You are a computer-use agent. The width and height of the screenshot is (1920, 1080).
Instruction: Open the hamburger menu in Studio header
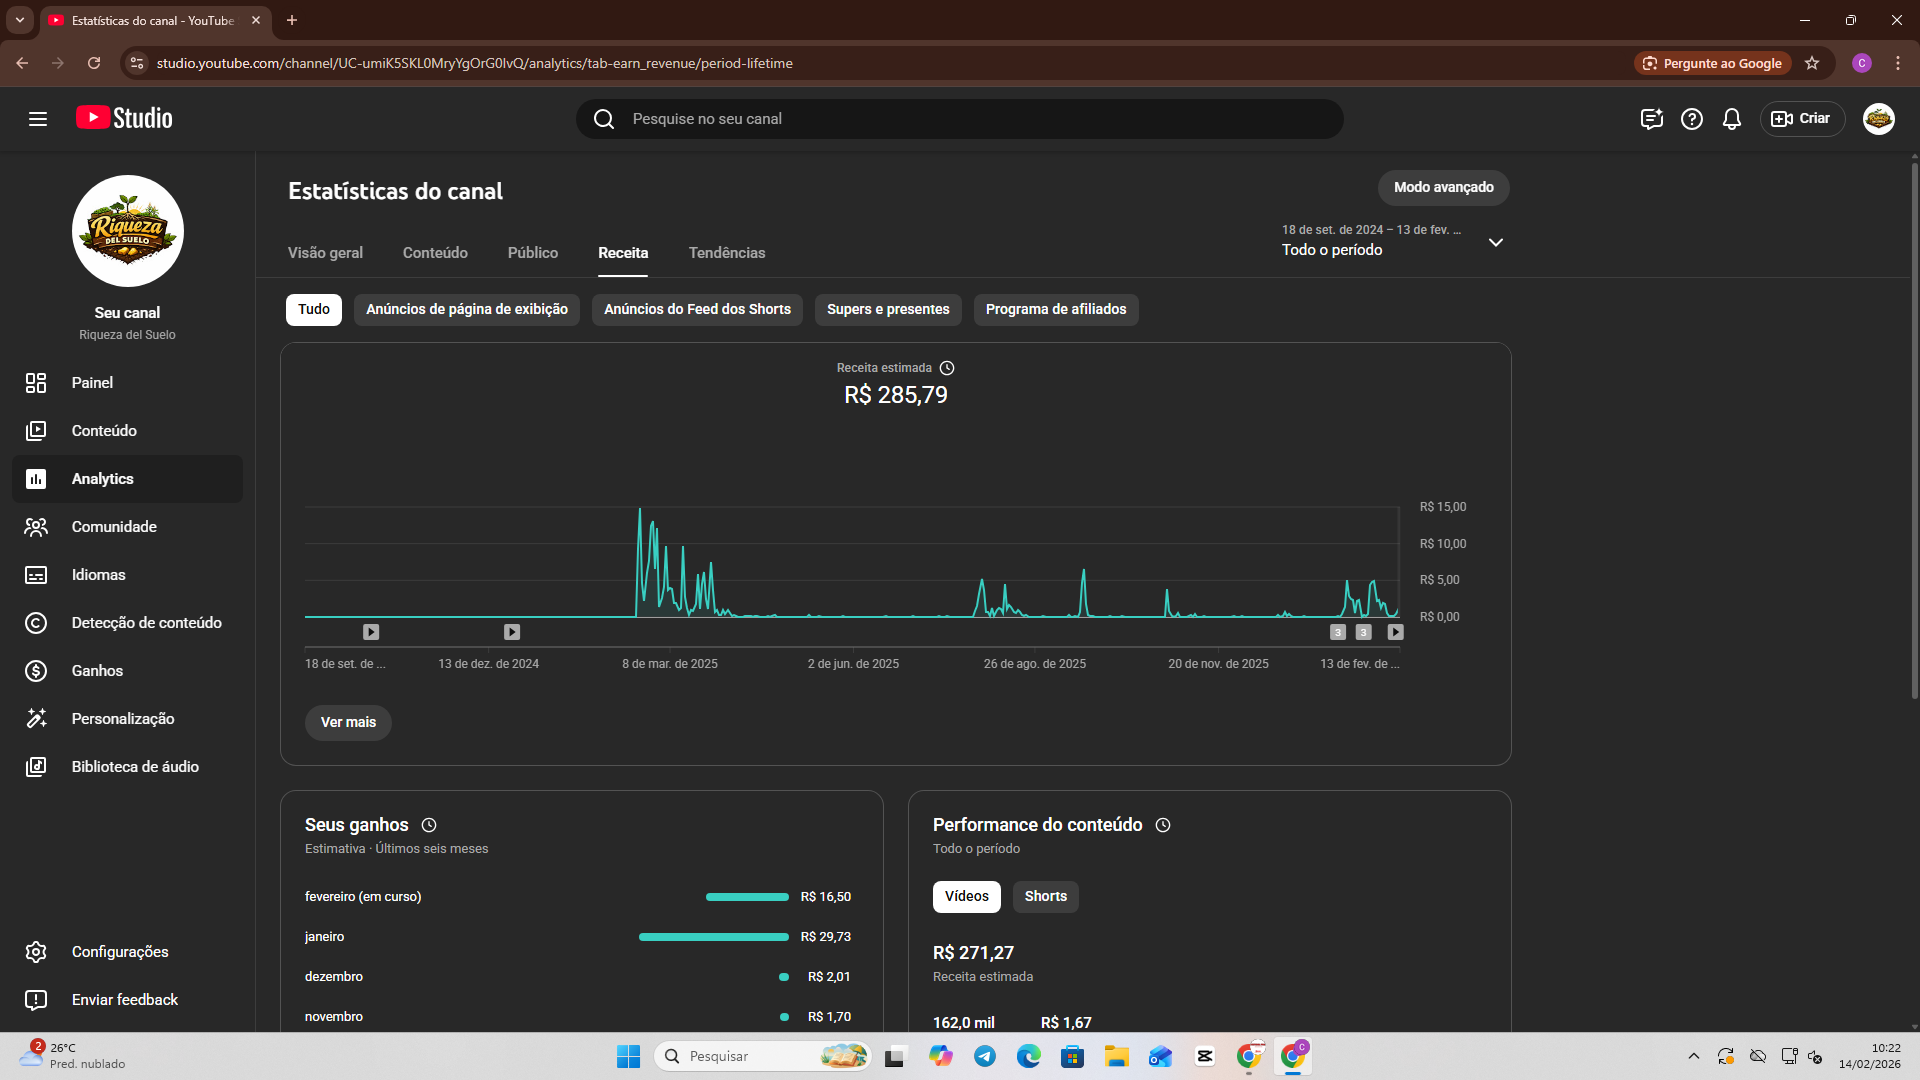click(38, 119)
